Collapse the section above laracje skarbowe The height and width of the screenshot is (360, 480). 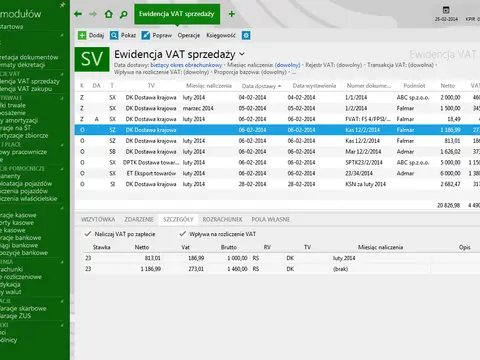62,301
